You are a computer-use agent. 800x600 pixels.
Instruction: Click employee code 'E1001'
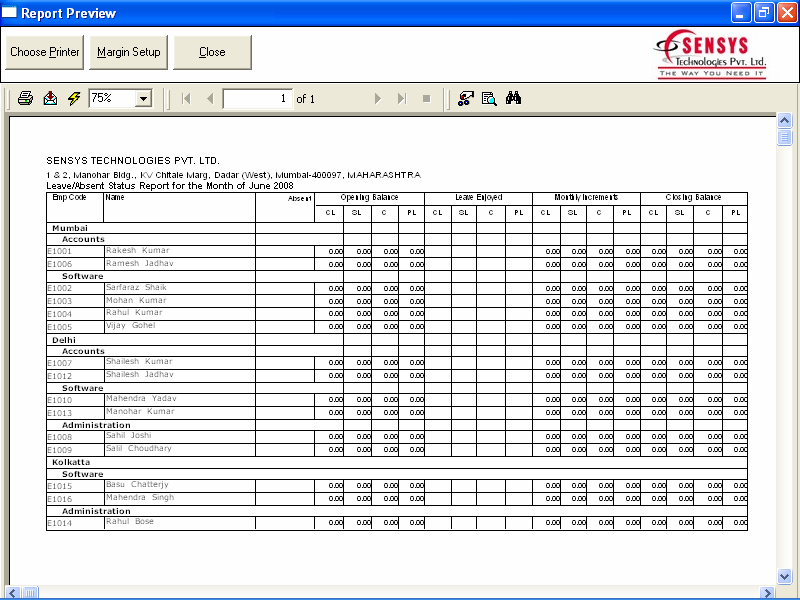pyautogui.click(x=59, y=251)
